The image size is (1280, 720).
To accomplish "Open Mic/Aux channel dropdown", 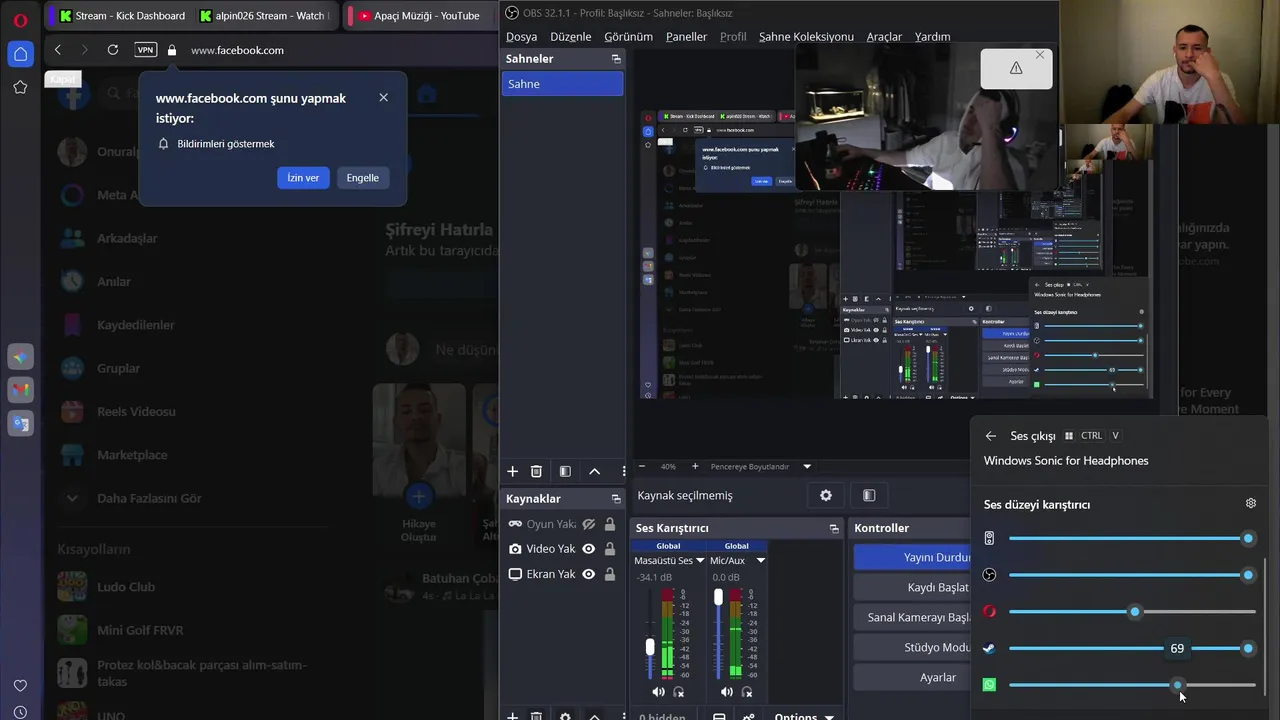I will pos(760,561).
